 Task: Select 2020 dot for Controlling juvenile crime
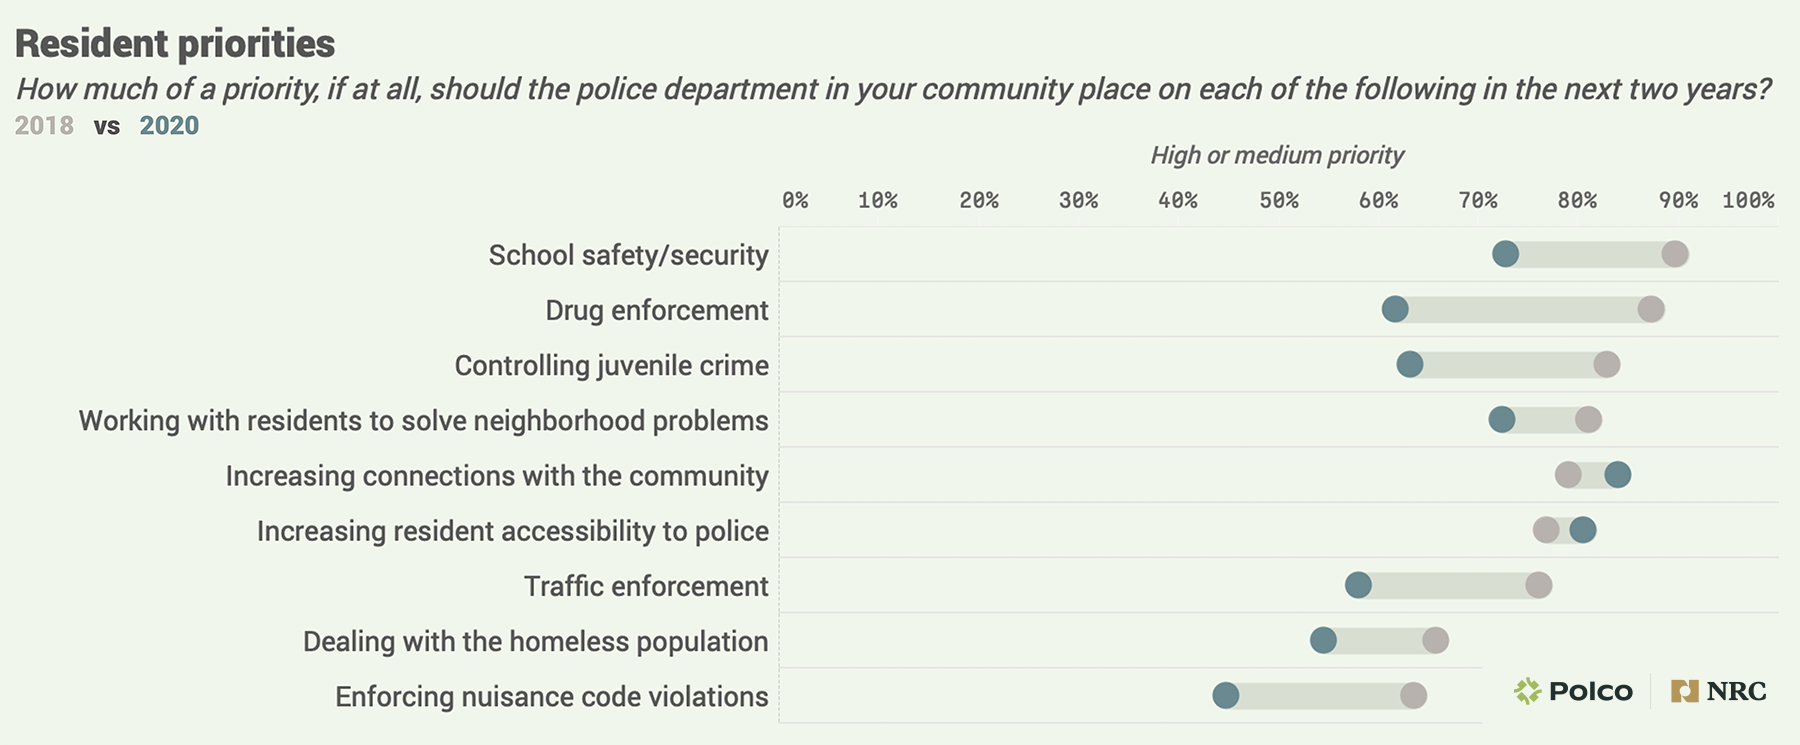[1410, 364]
